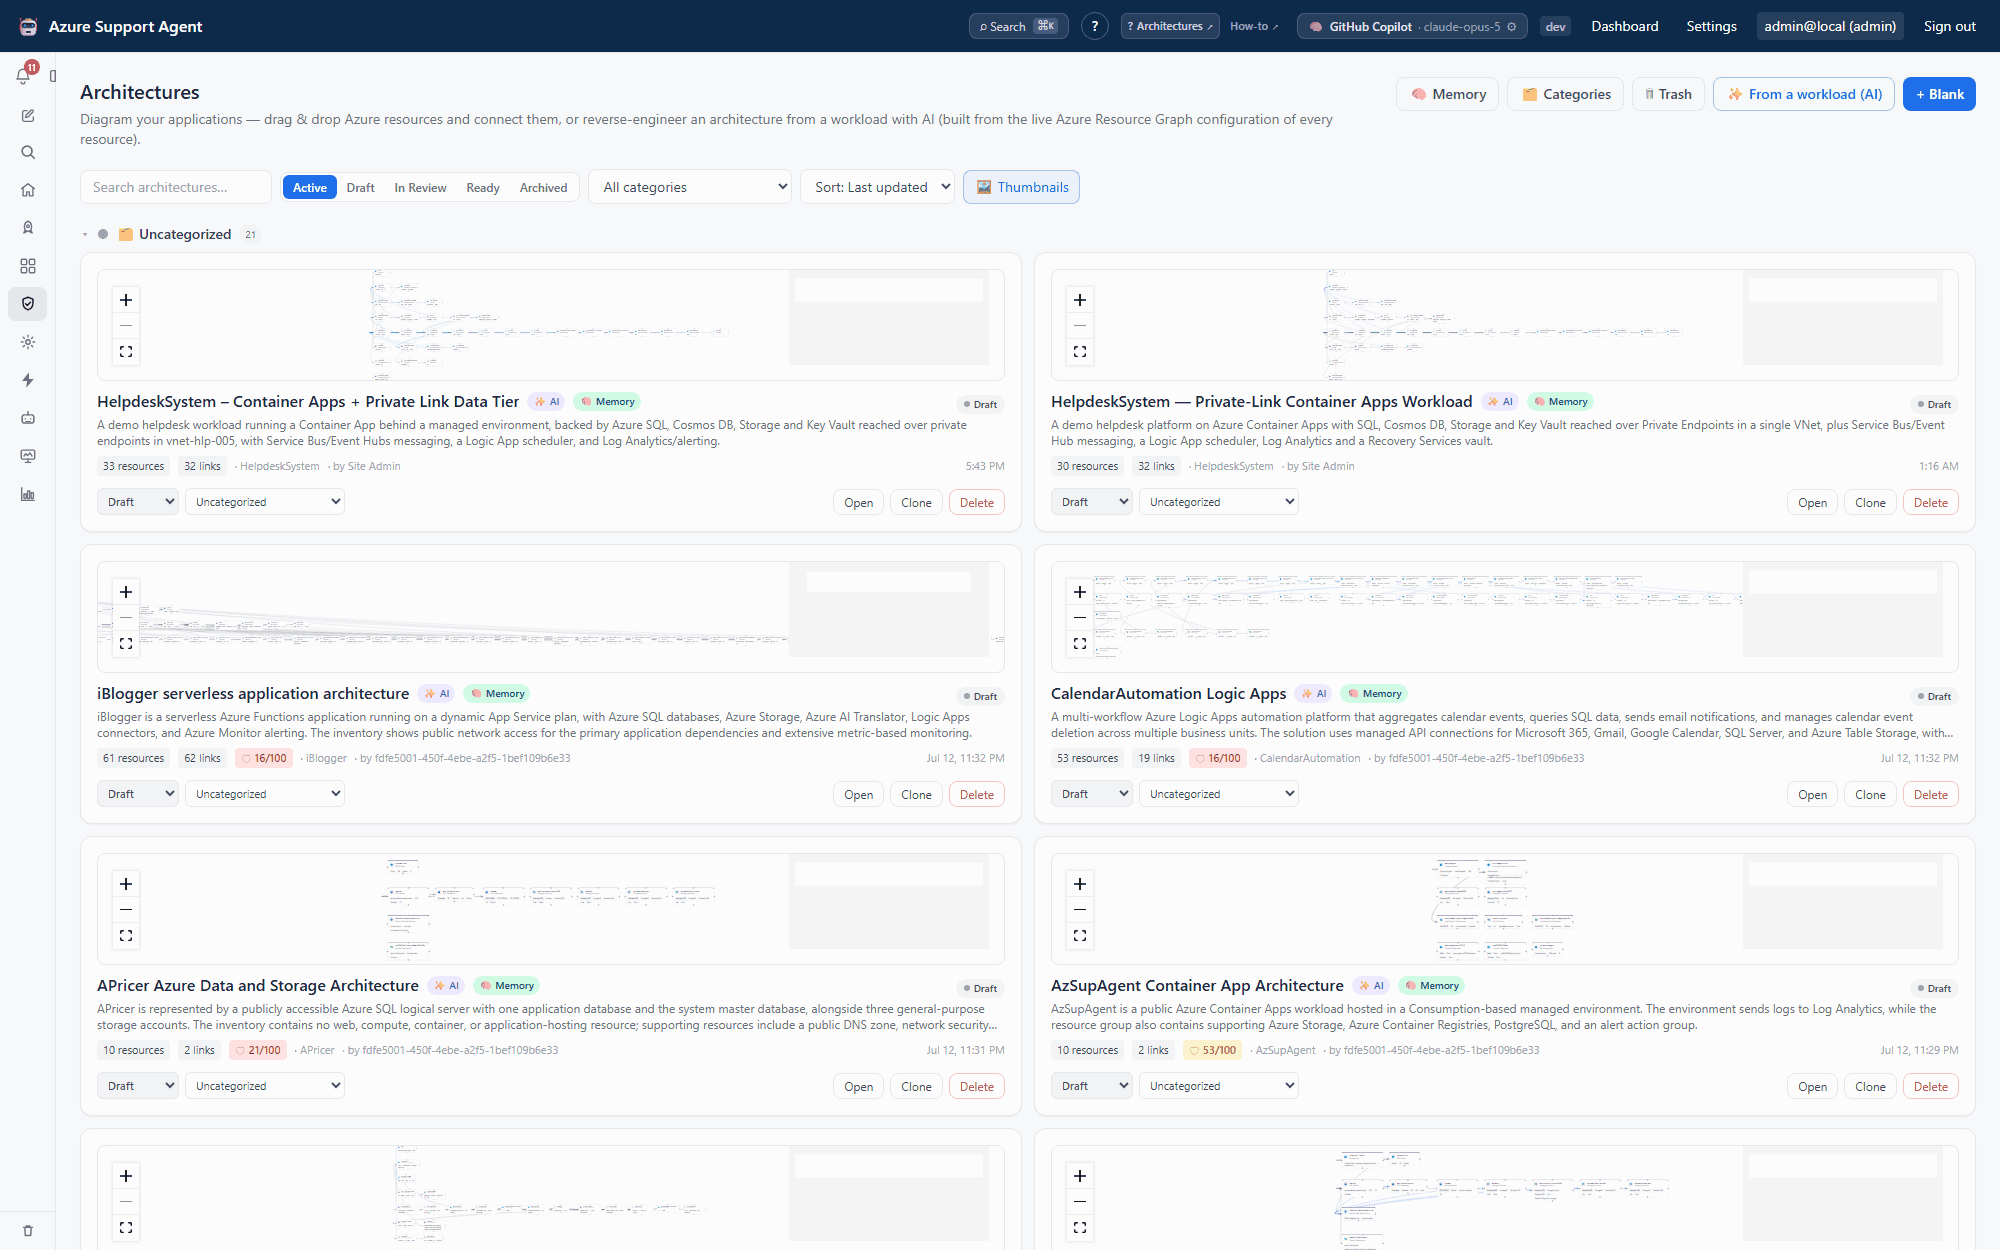Screen dimensions: 2000x1250
Task: Show Archived architectures
Action: pos(543,188)
